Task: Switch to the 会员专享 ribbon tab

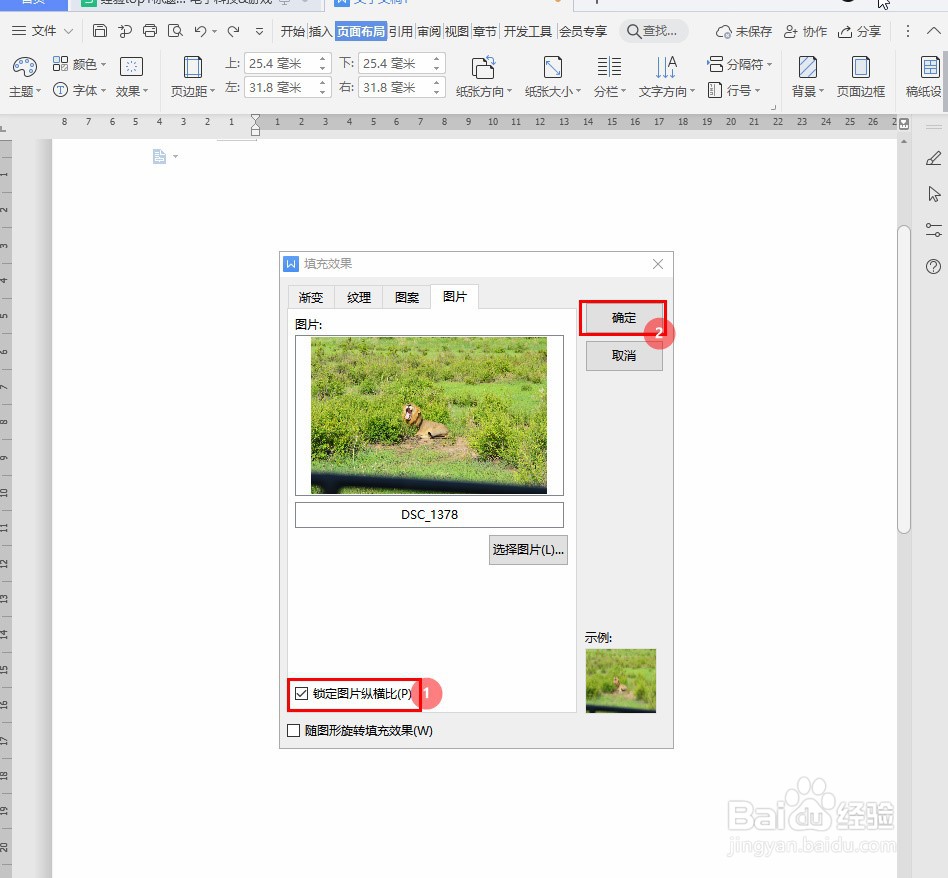Action: click(x=583, y=31)
